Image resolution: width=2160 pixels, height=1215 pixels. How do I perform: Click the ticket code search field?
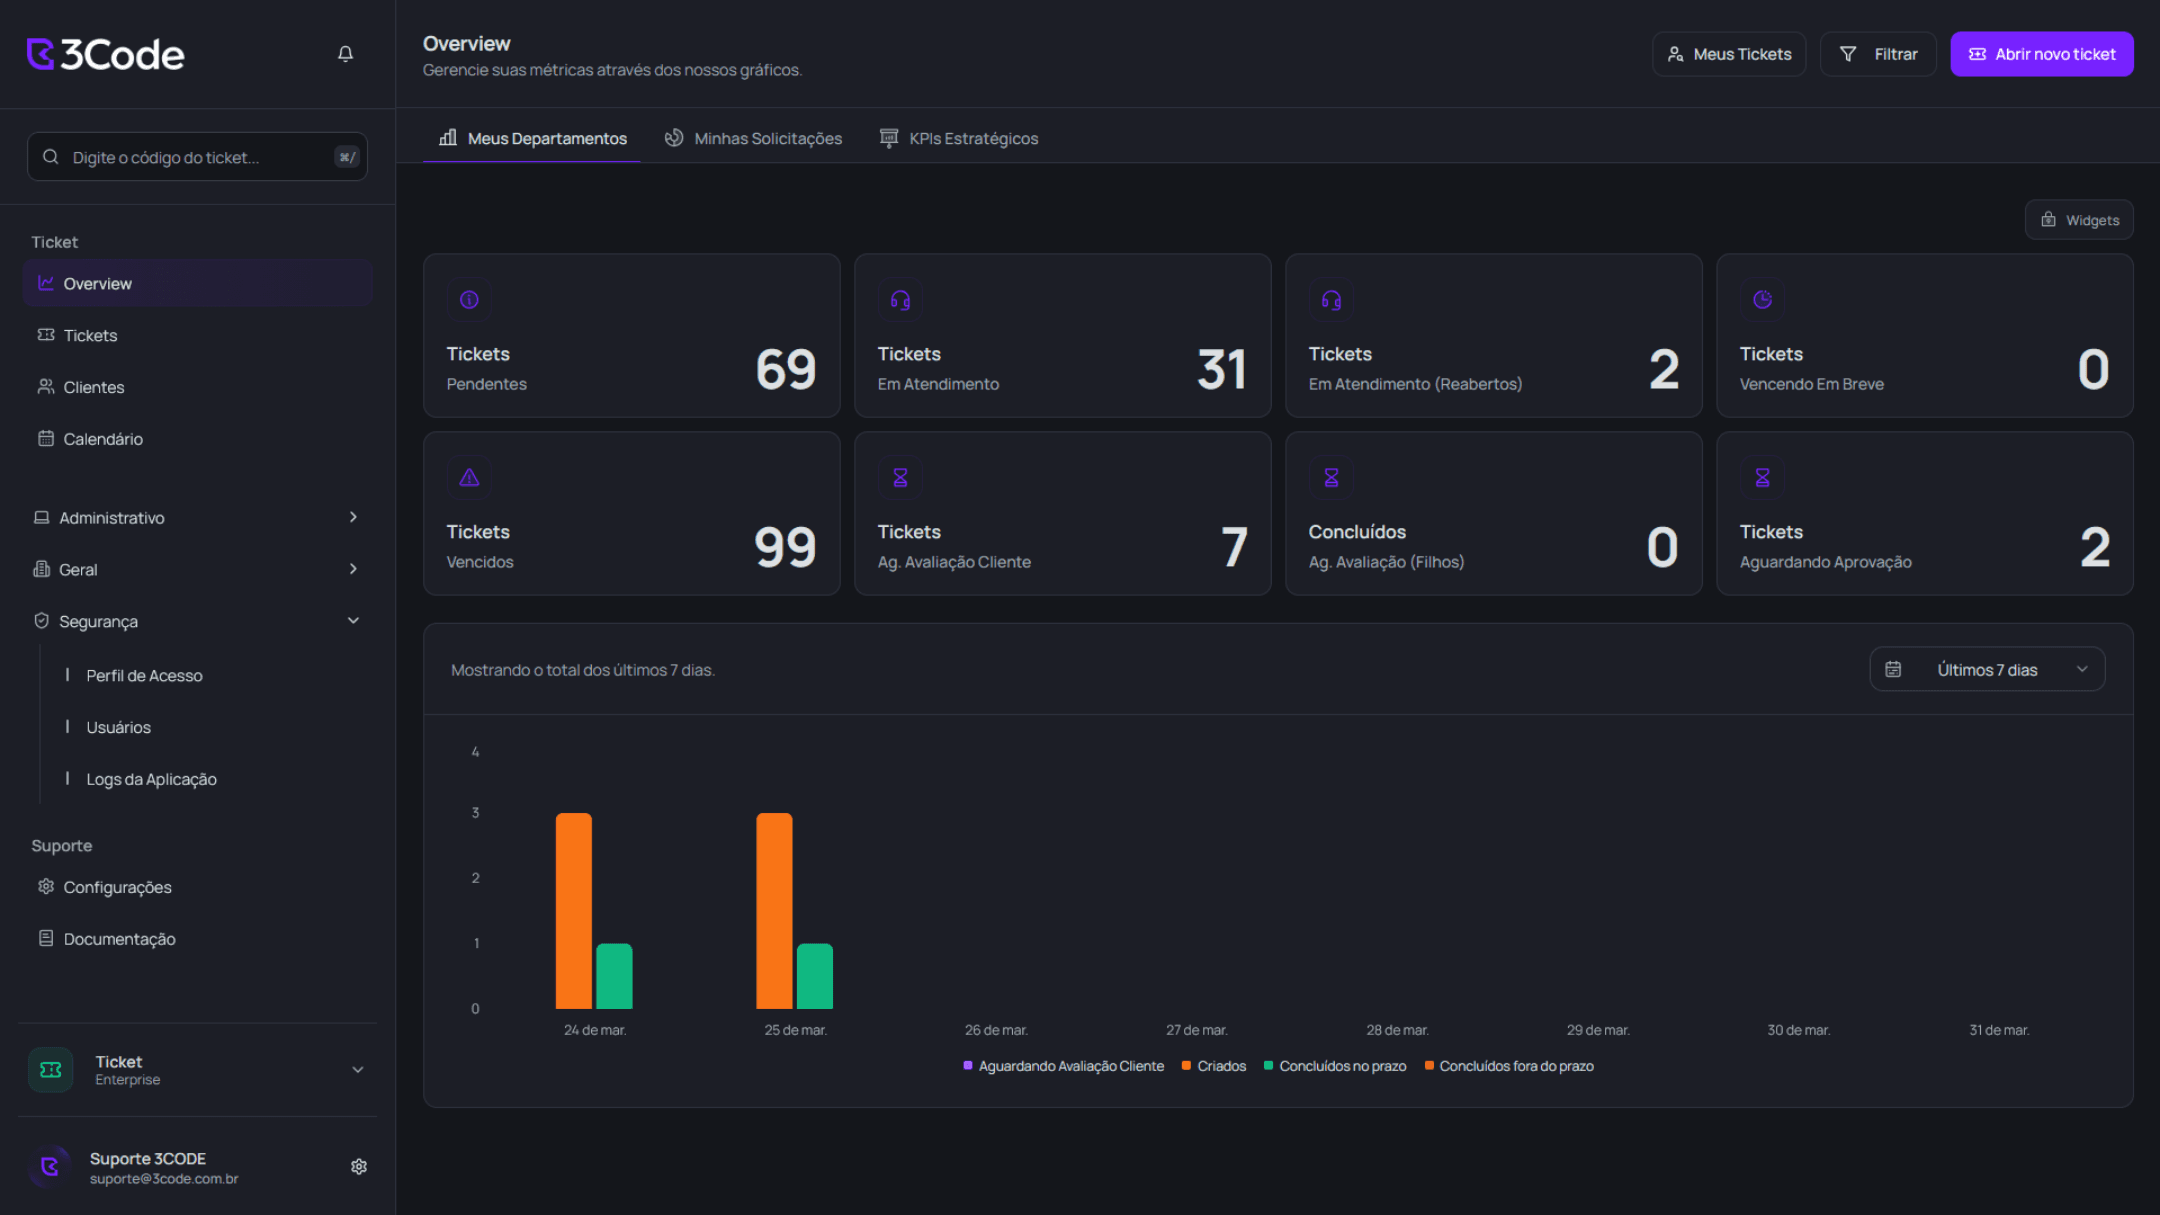(196, 157)
